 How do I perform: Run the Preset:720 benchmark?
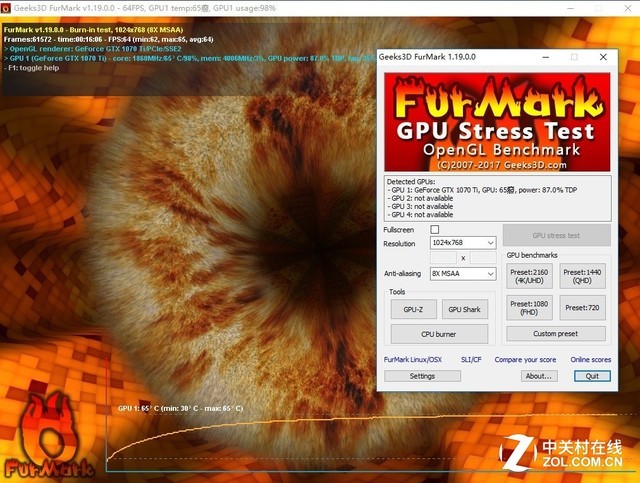pos(582,308)
